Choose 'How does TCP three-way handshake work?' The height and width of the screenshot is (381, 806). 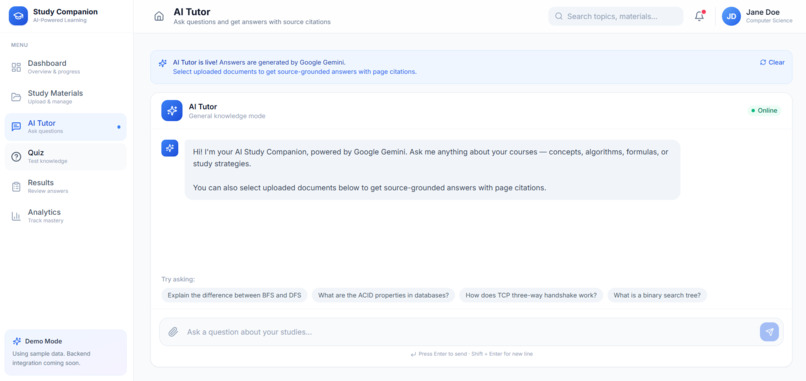[531, 296]
